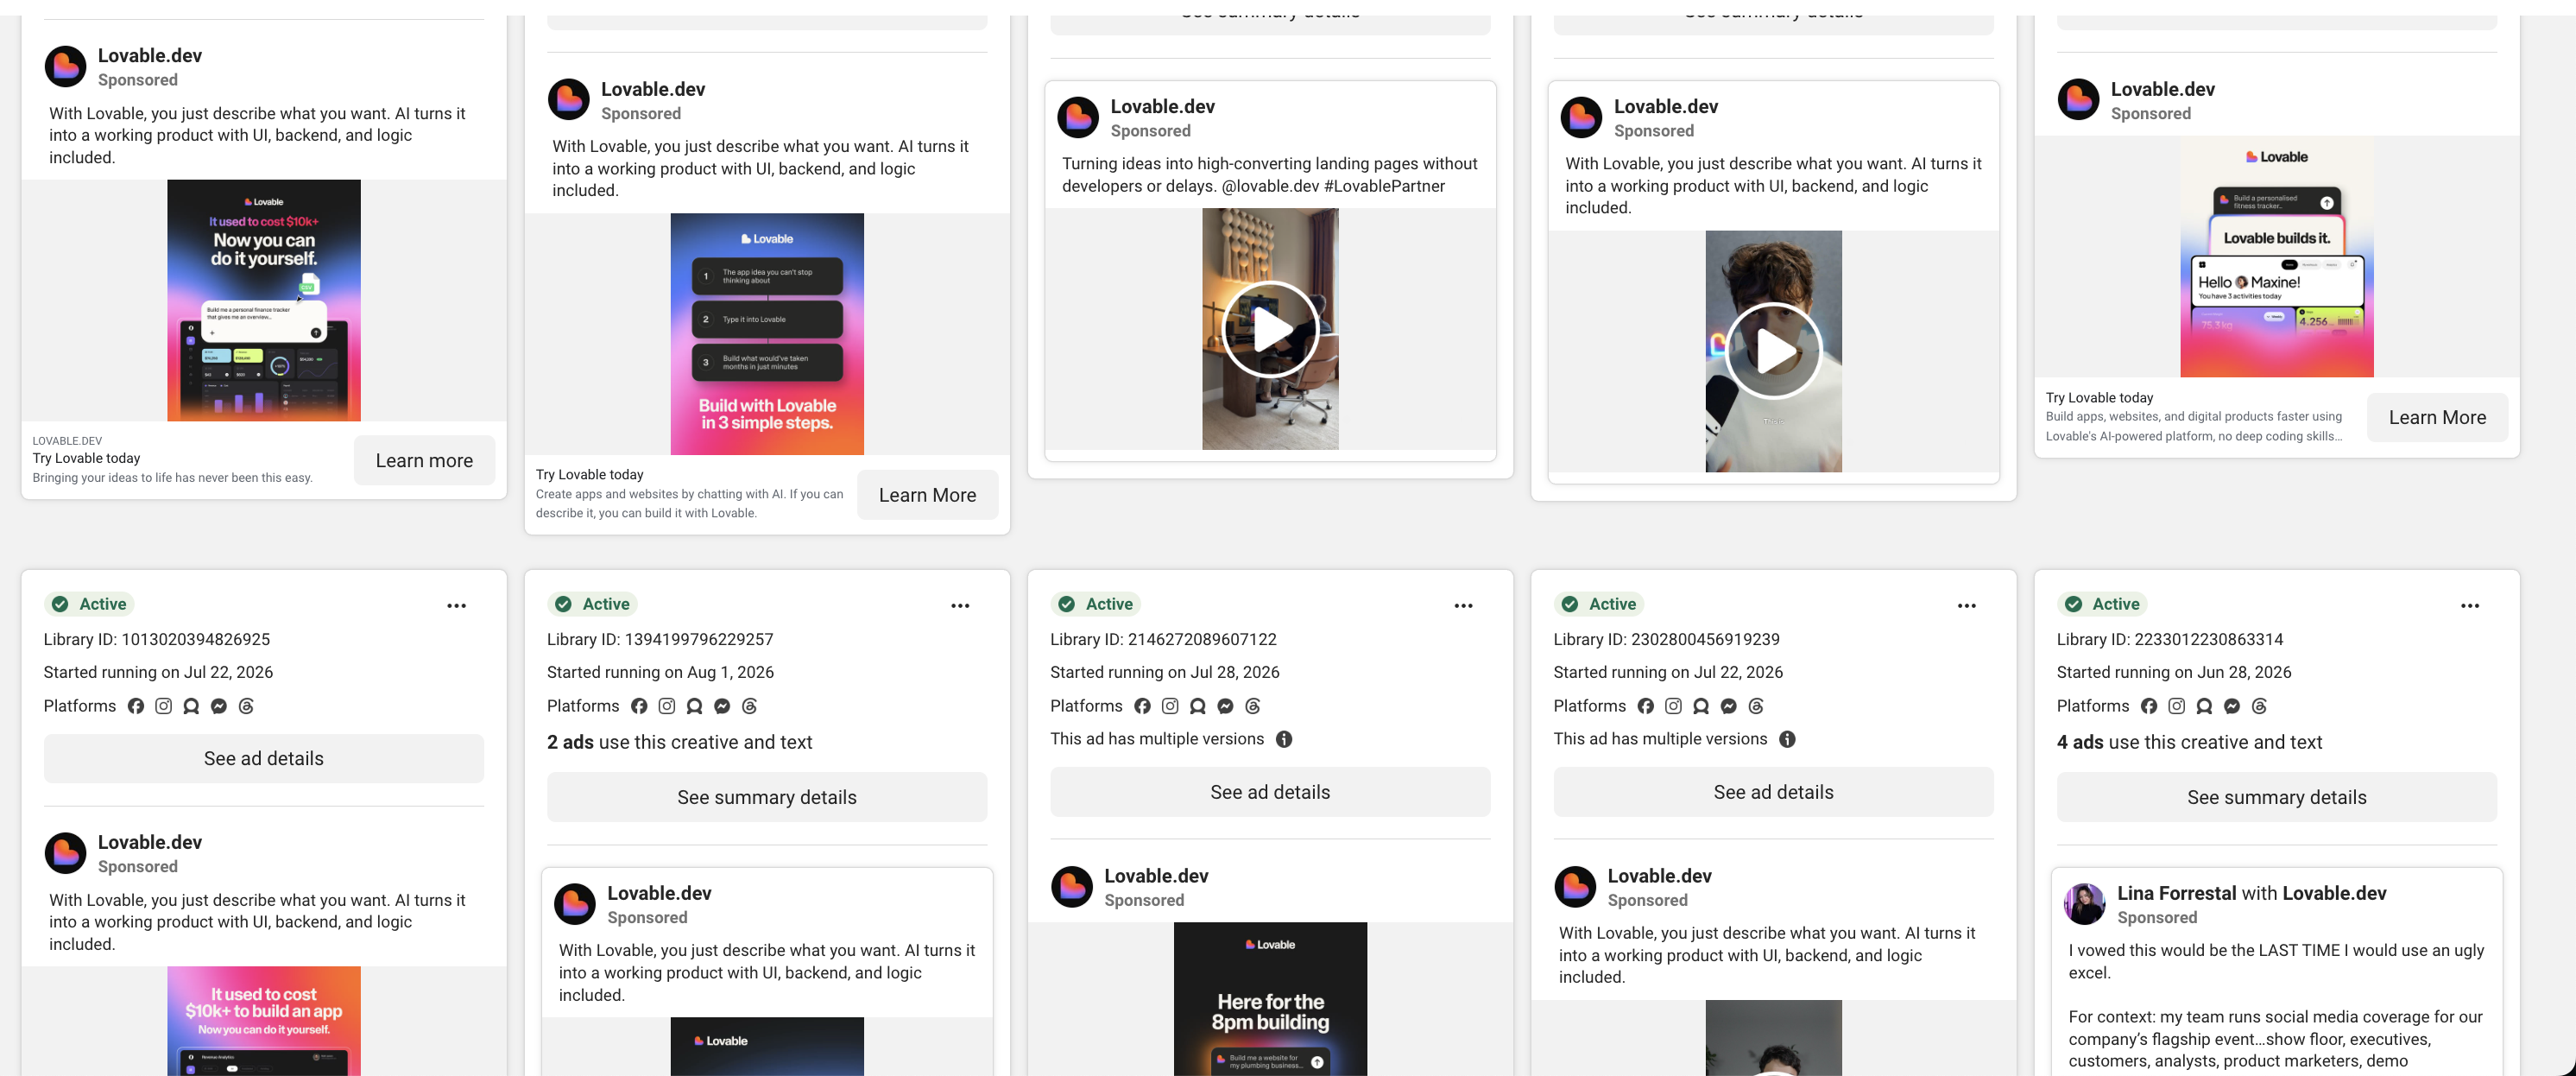Select text 'Library ID: 1394199796229257'
The height and width of the screenshot is (1076, 2576).
(660, 639)
